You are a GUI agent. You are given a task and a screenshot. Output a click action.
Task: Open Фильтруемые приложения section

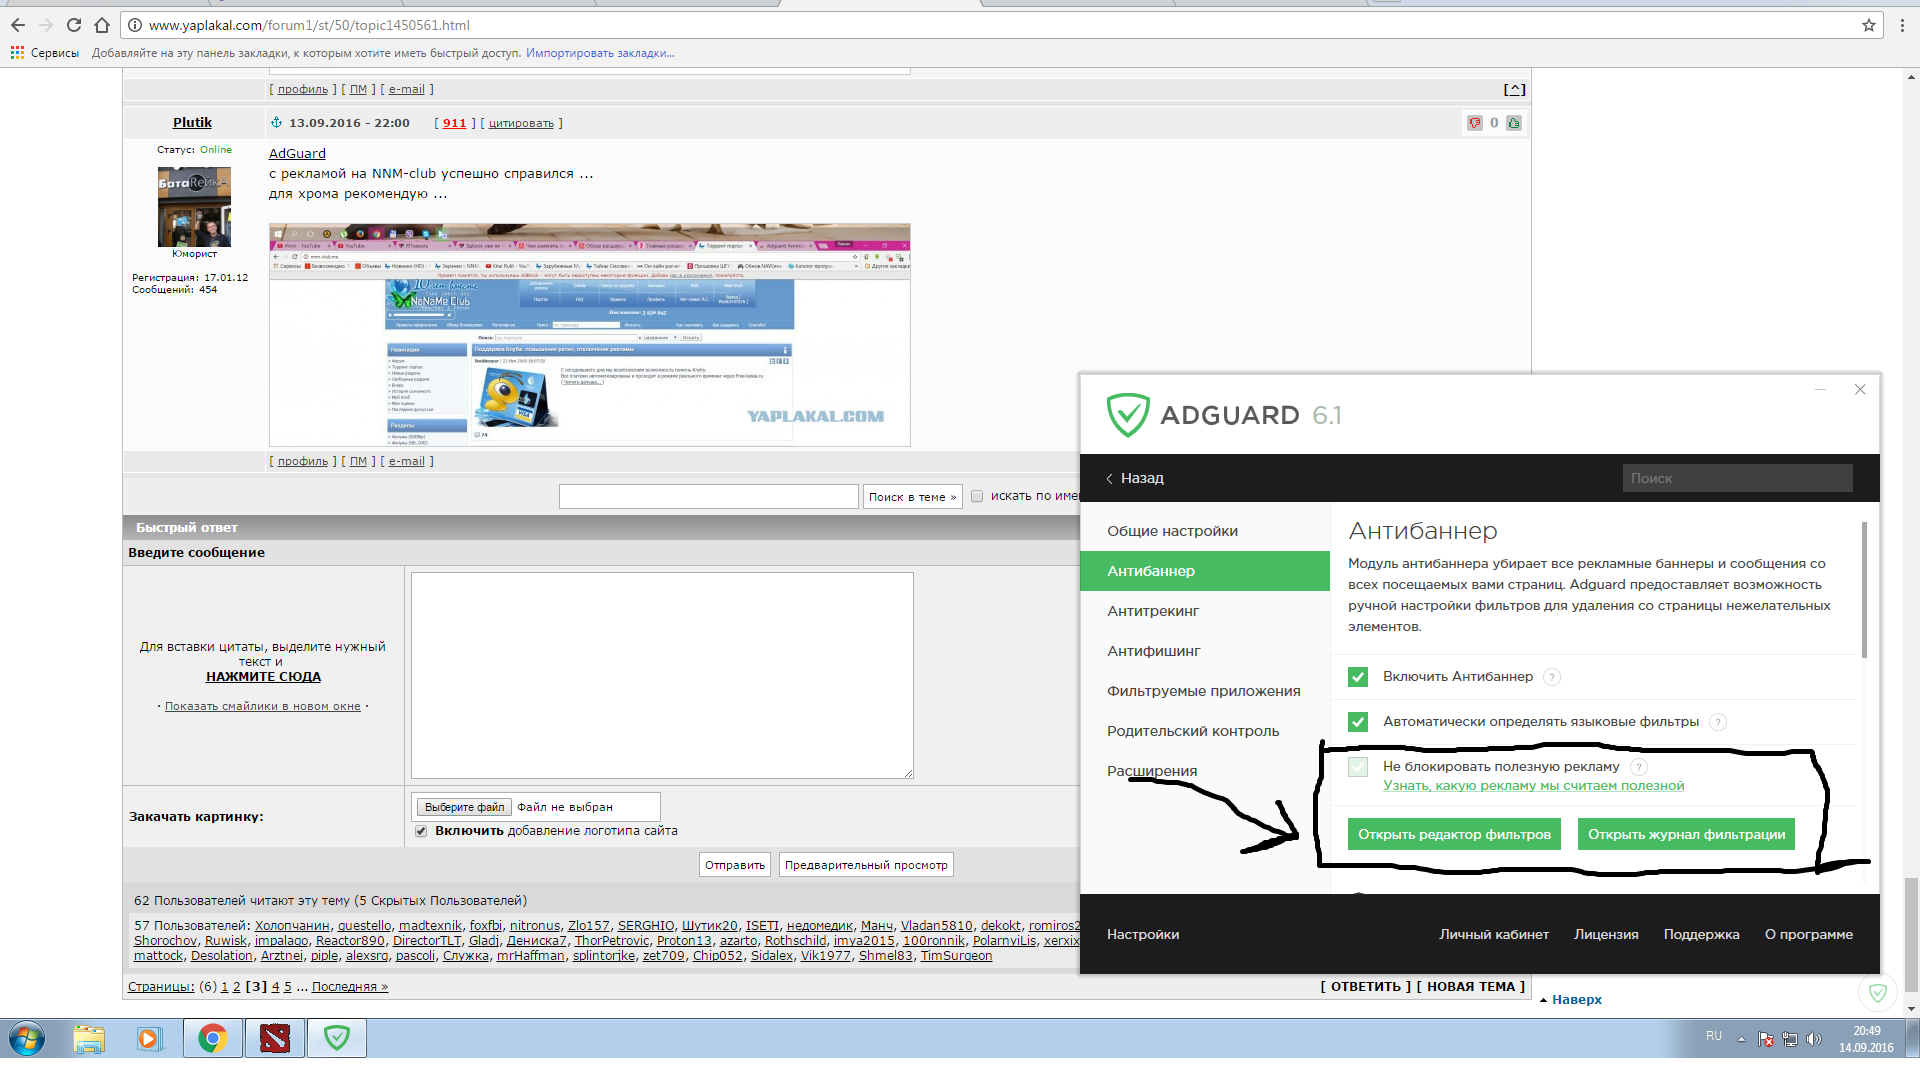click(x=1205, y=691)
